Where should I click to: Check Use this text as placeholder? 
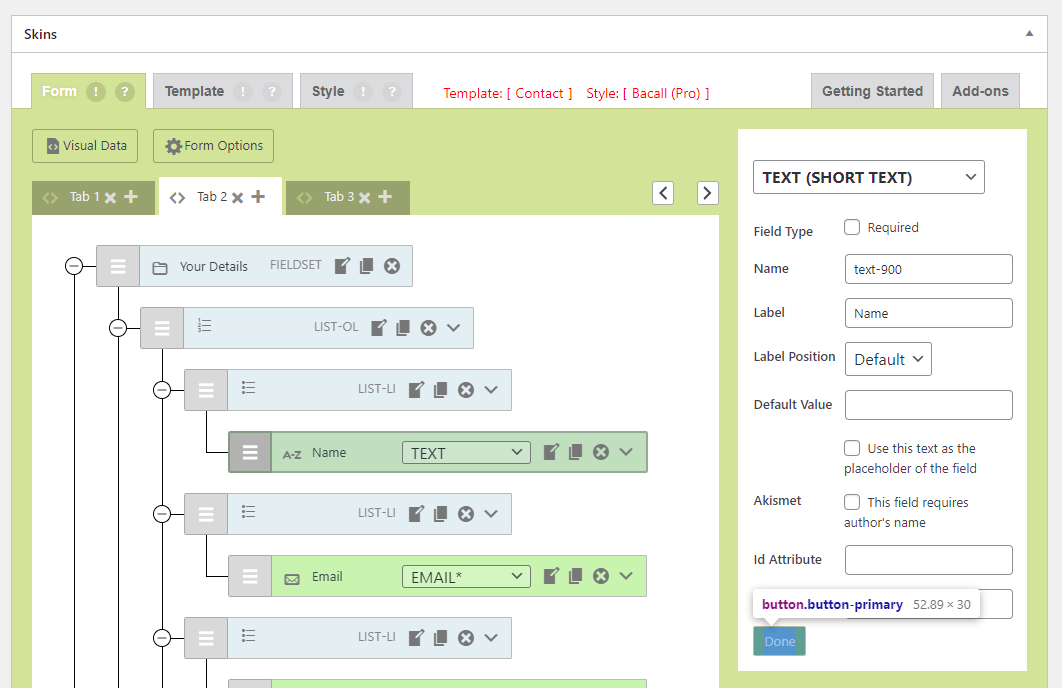(852, 448)
